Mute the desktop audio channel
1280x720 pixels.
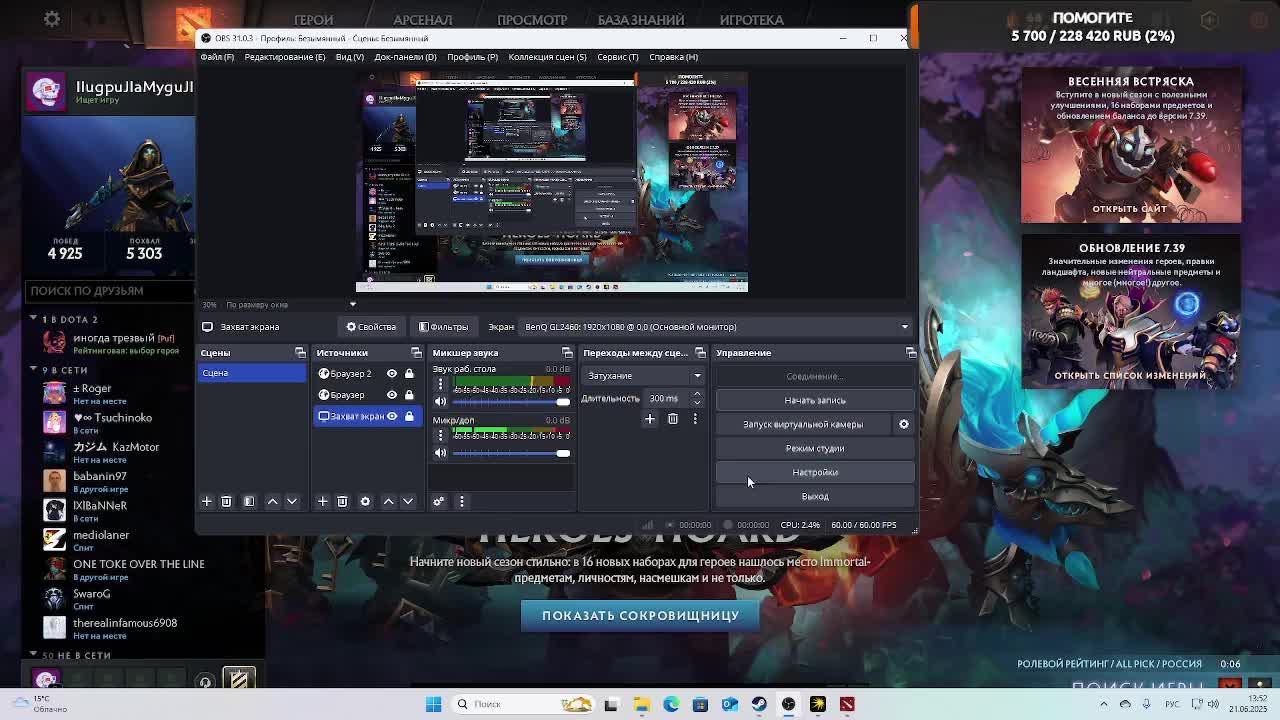(x=440, y=402)
